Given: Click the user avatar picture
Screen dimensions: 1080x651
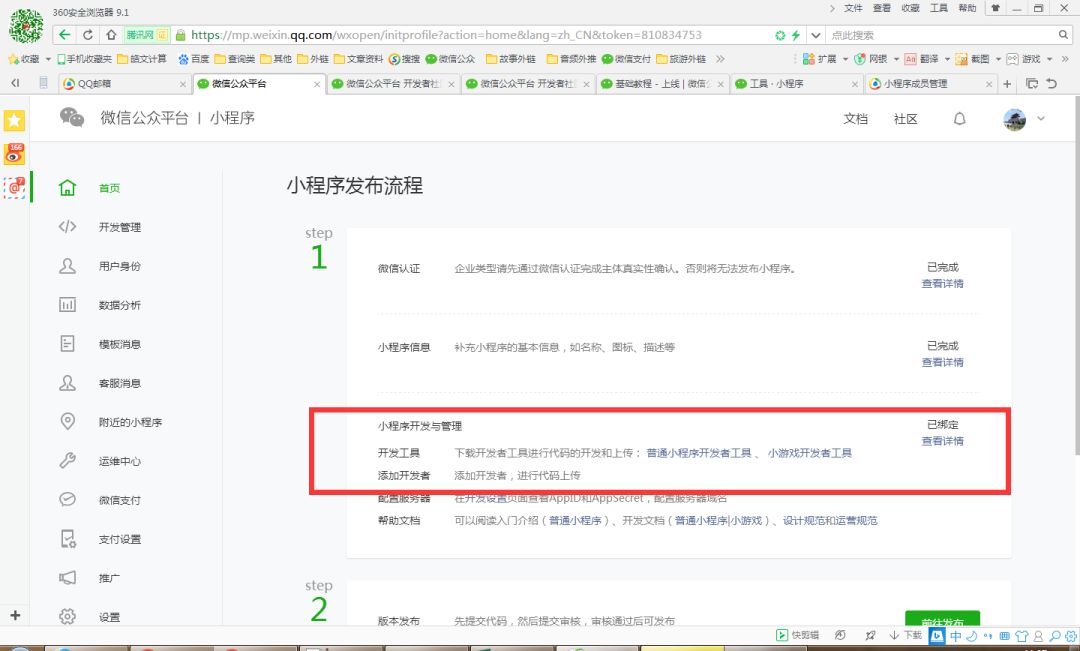Looking at the screenshot, I should (x=1014, y=119).
